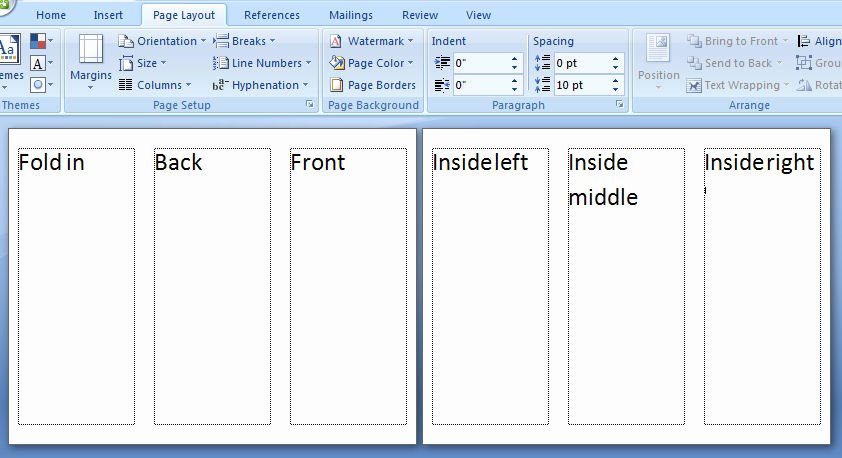Open the Watermark gallery
The width and height of the screenshot is (842, 458).
(x=371, y=41)
